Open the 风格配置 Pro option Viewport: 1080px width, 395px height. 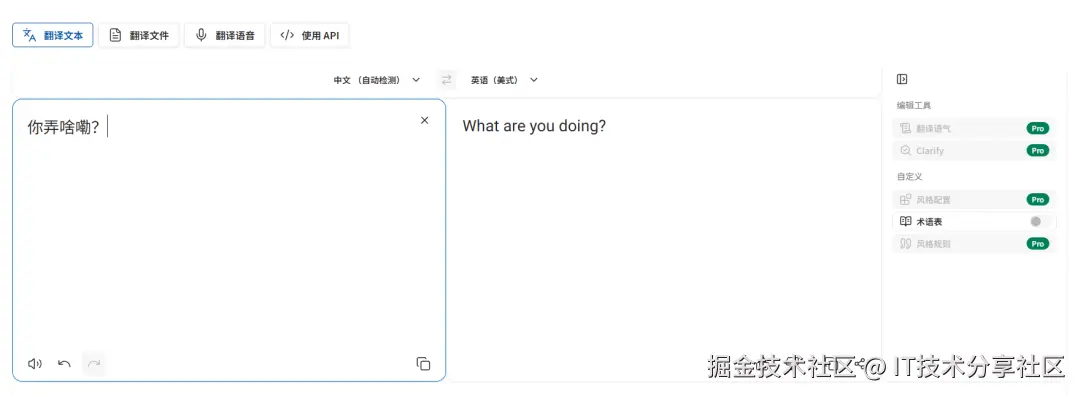974,200
